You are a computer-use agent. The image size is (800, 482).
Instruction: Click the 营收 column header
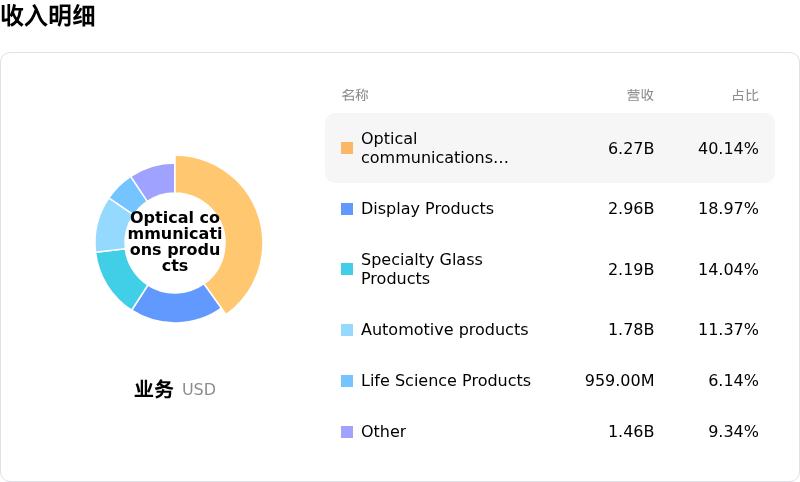point(640,95)
